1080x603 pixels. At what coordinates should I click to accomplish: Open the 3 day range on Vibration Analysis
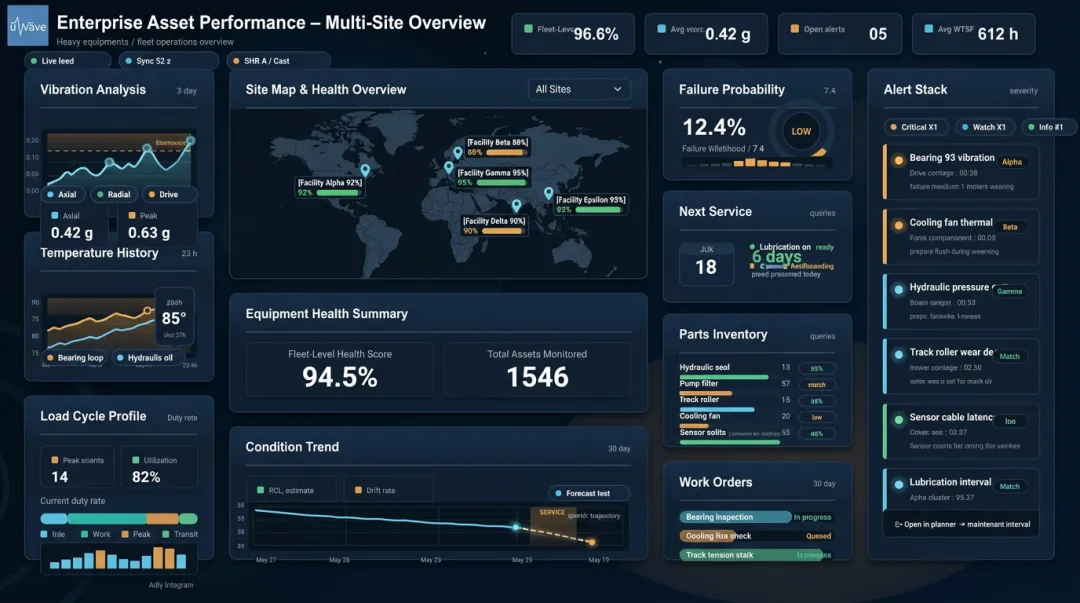coord(186,91)
